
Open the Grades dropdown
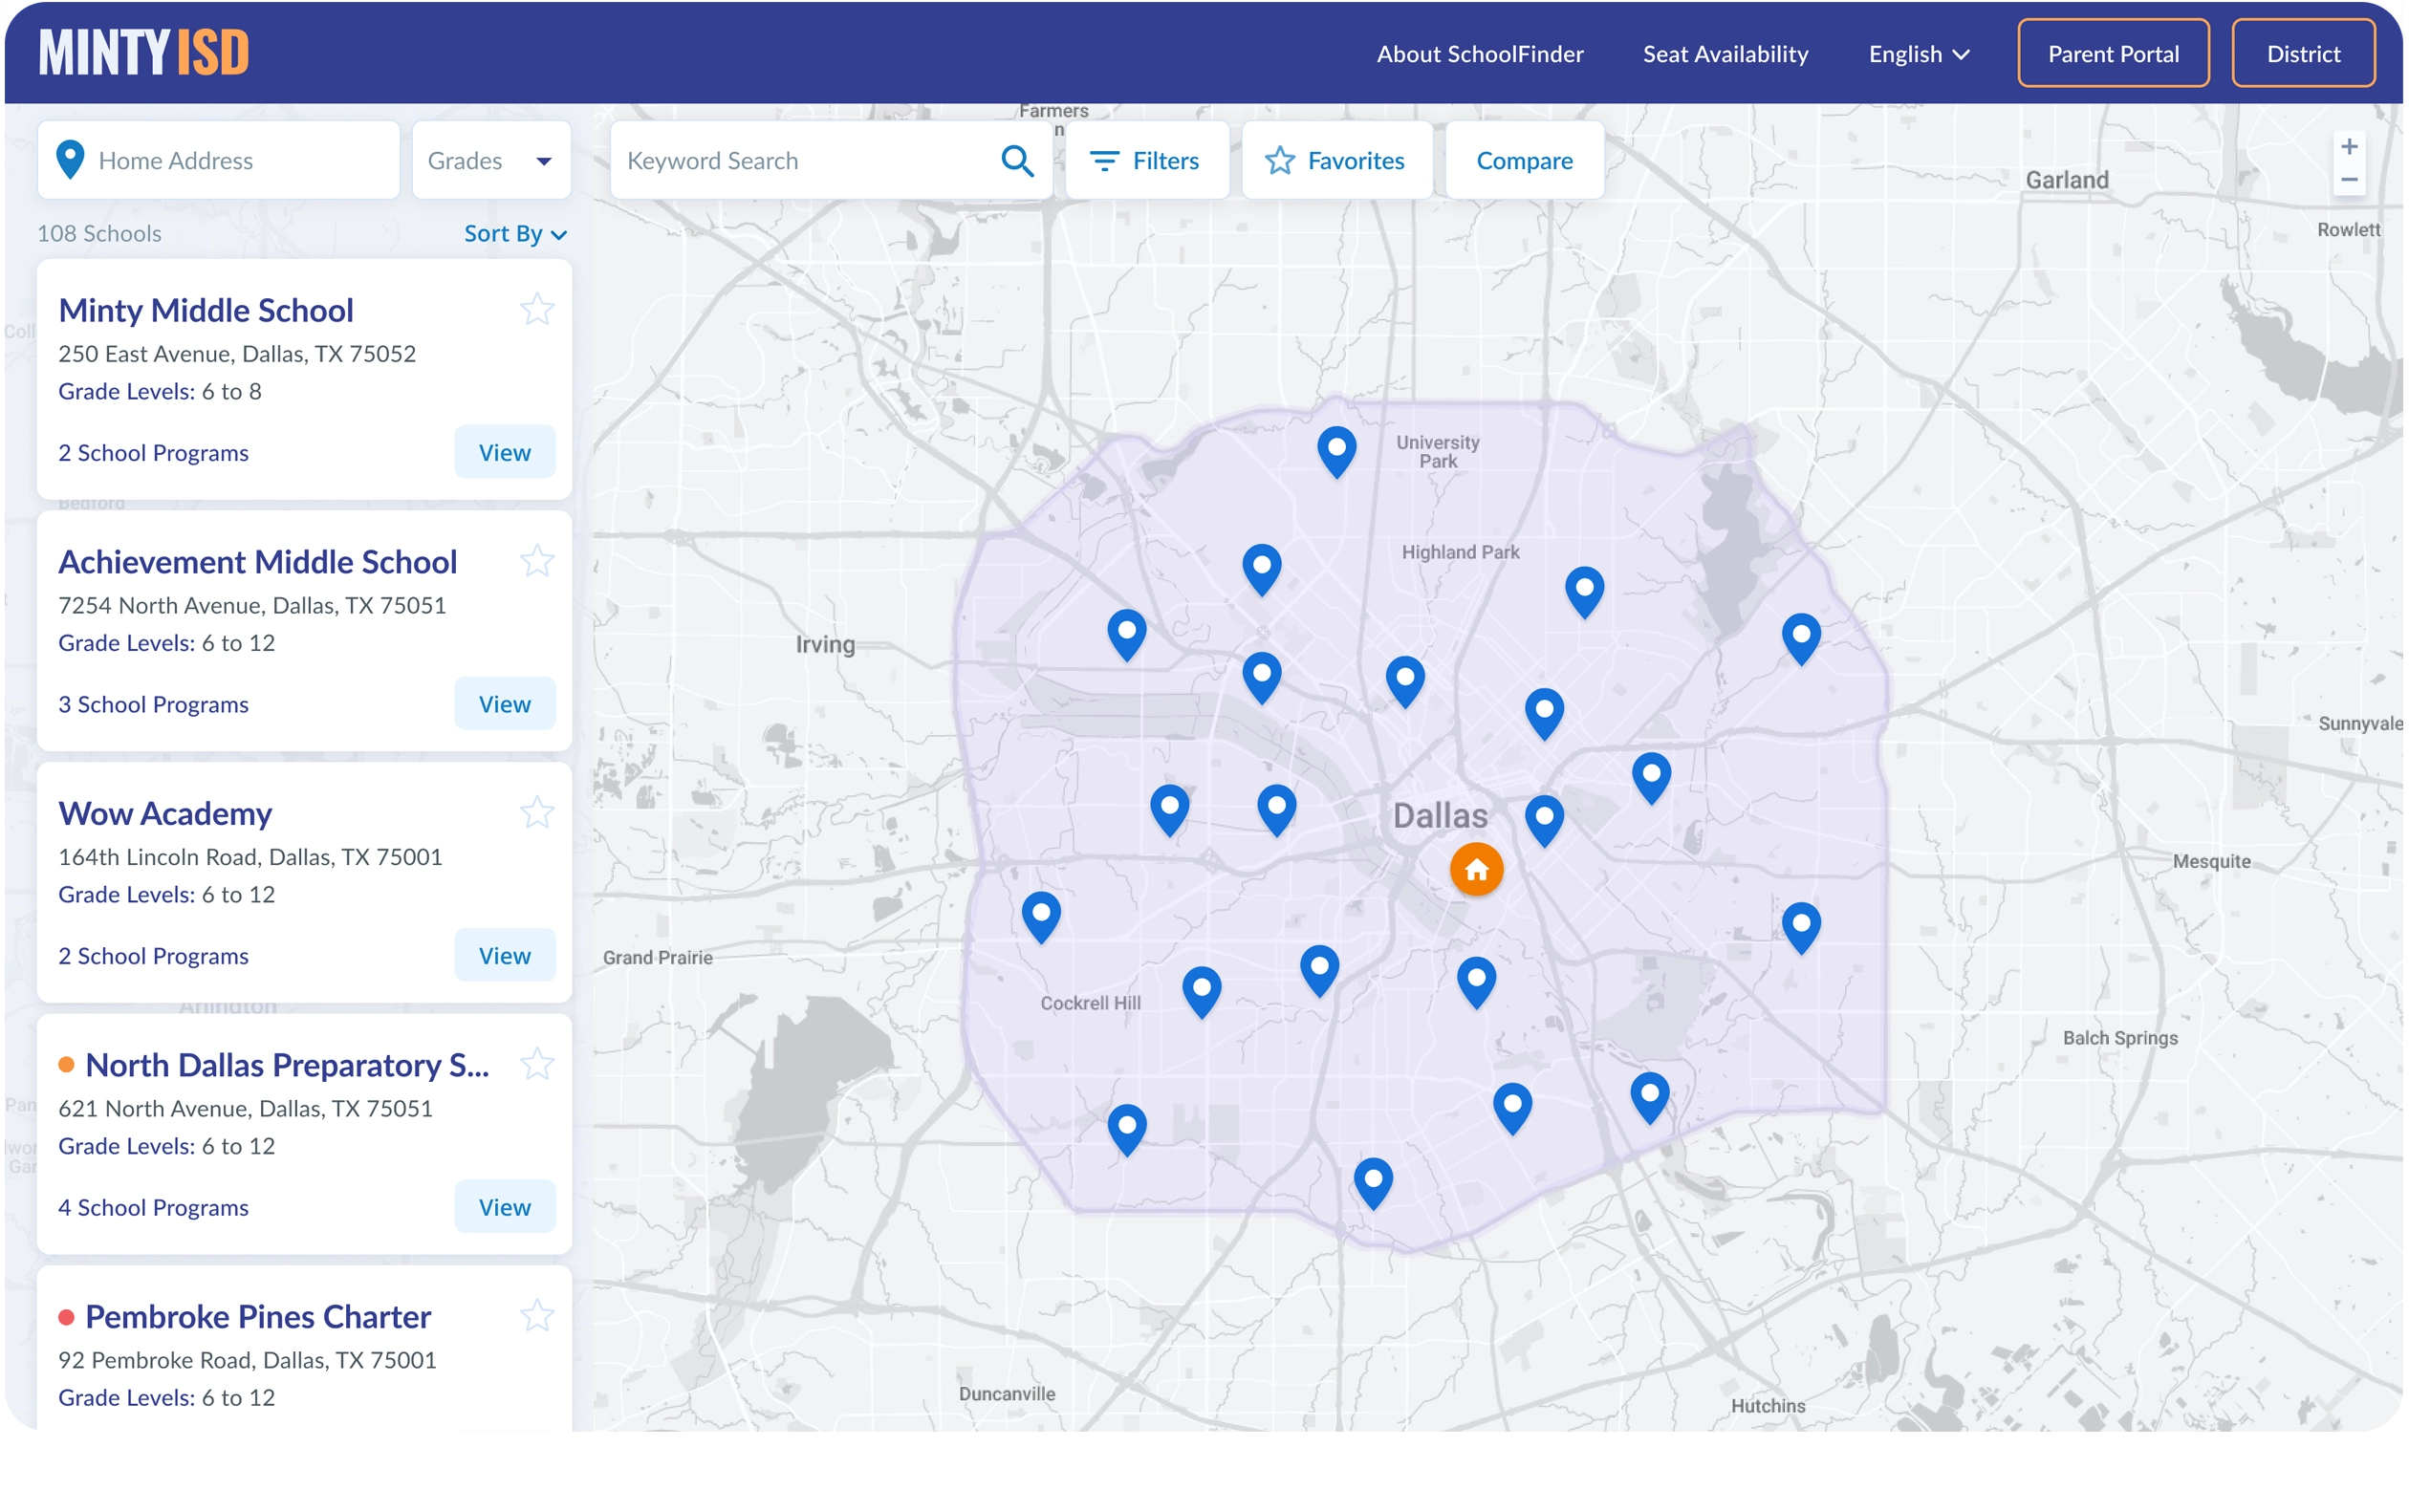click(x=491, y=161)
